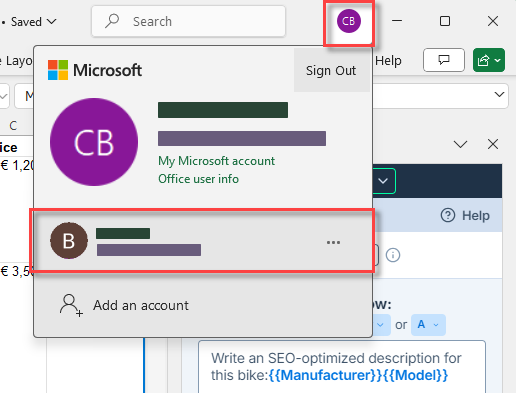
Task: Click the Help link in task pane
Action: coord(465,215)
